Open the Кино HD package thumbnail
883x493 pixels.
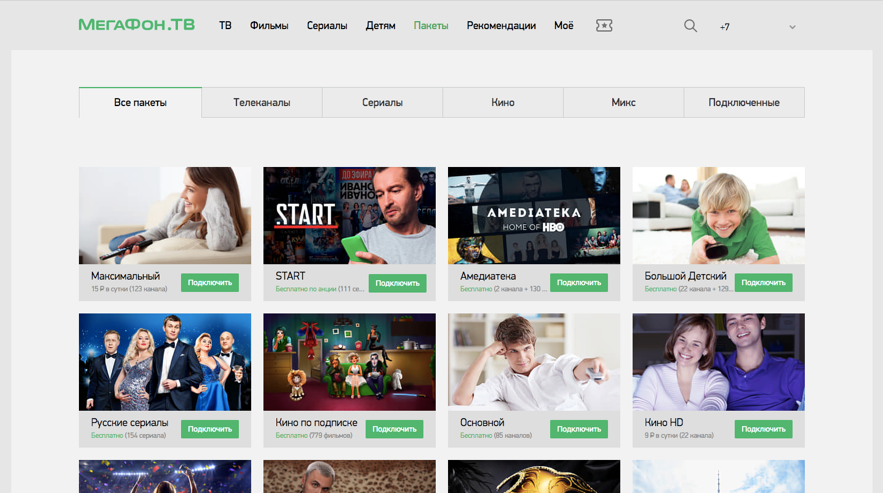(719, 362)
